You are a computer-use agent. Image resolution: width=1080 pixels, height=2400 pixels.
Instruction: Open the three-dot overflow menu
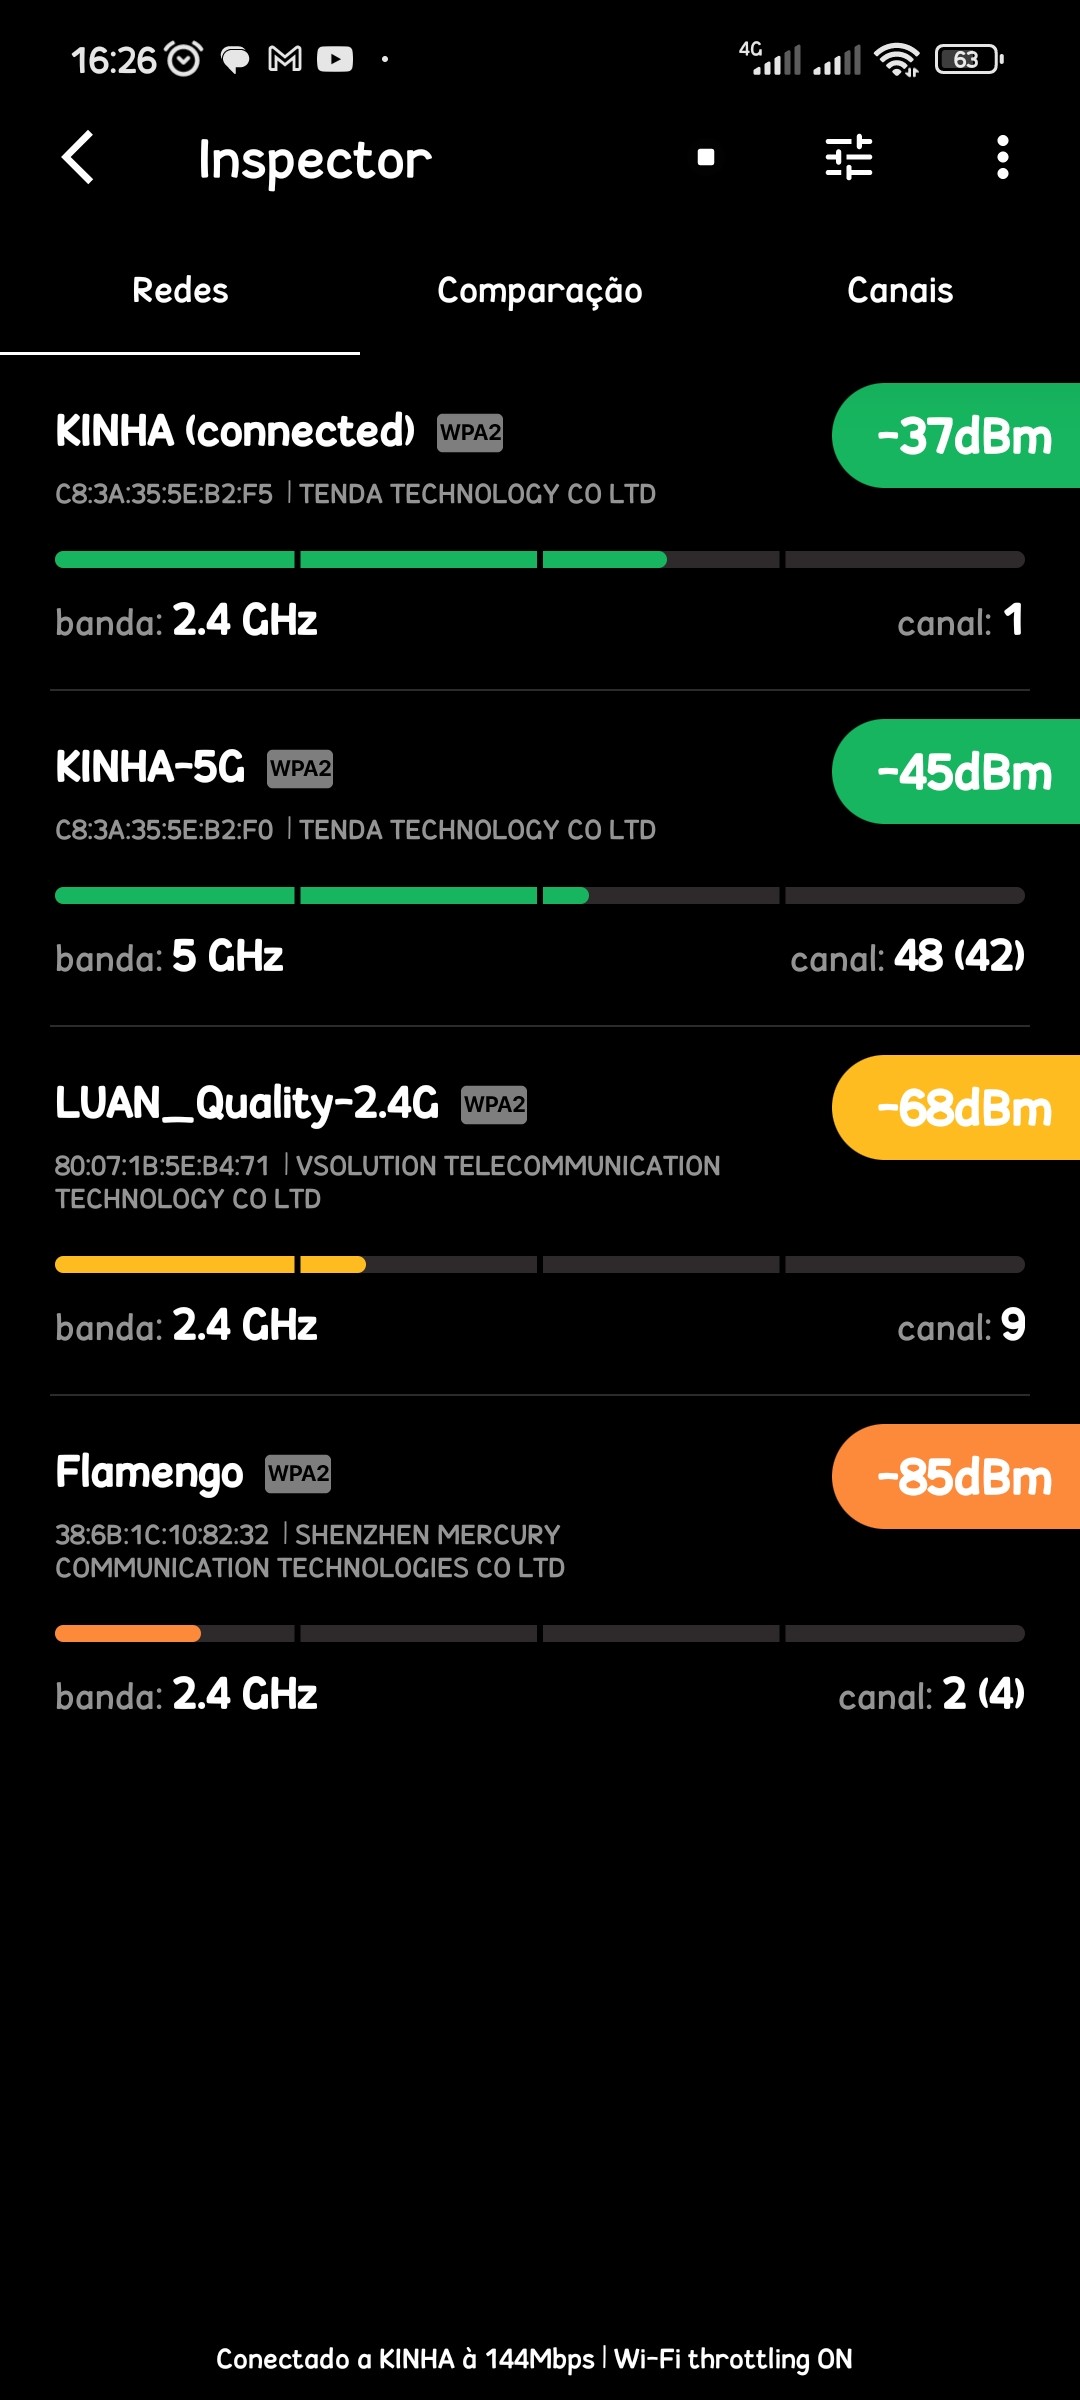click(x=1002, y=157)
